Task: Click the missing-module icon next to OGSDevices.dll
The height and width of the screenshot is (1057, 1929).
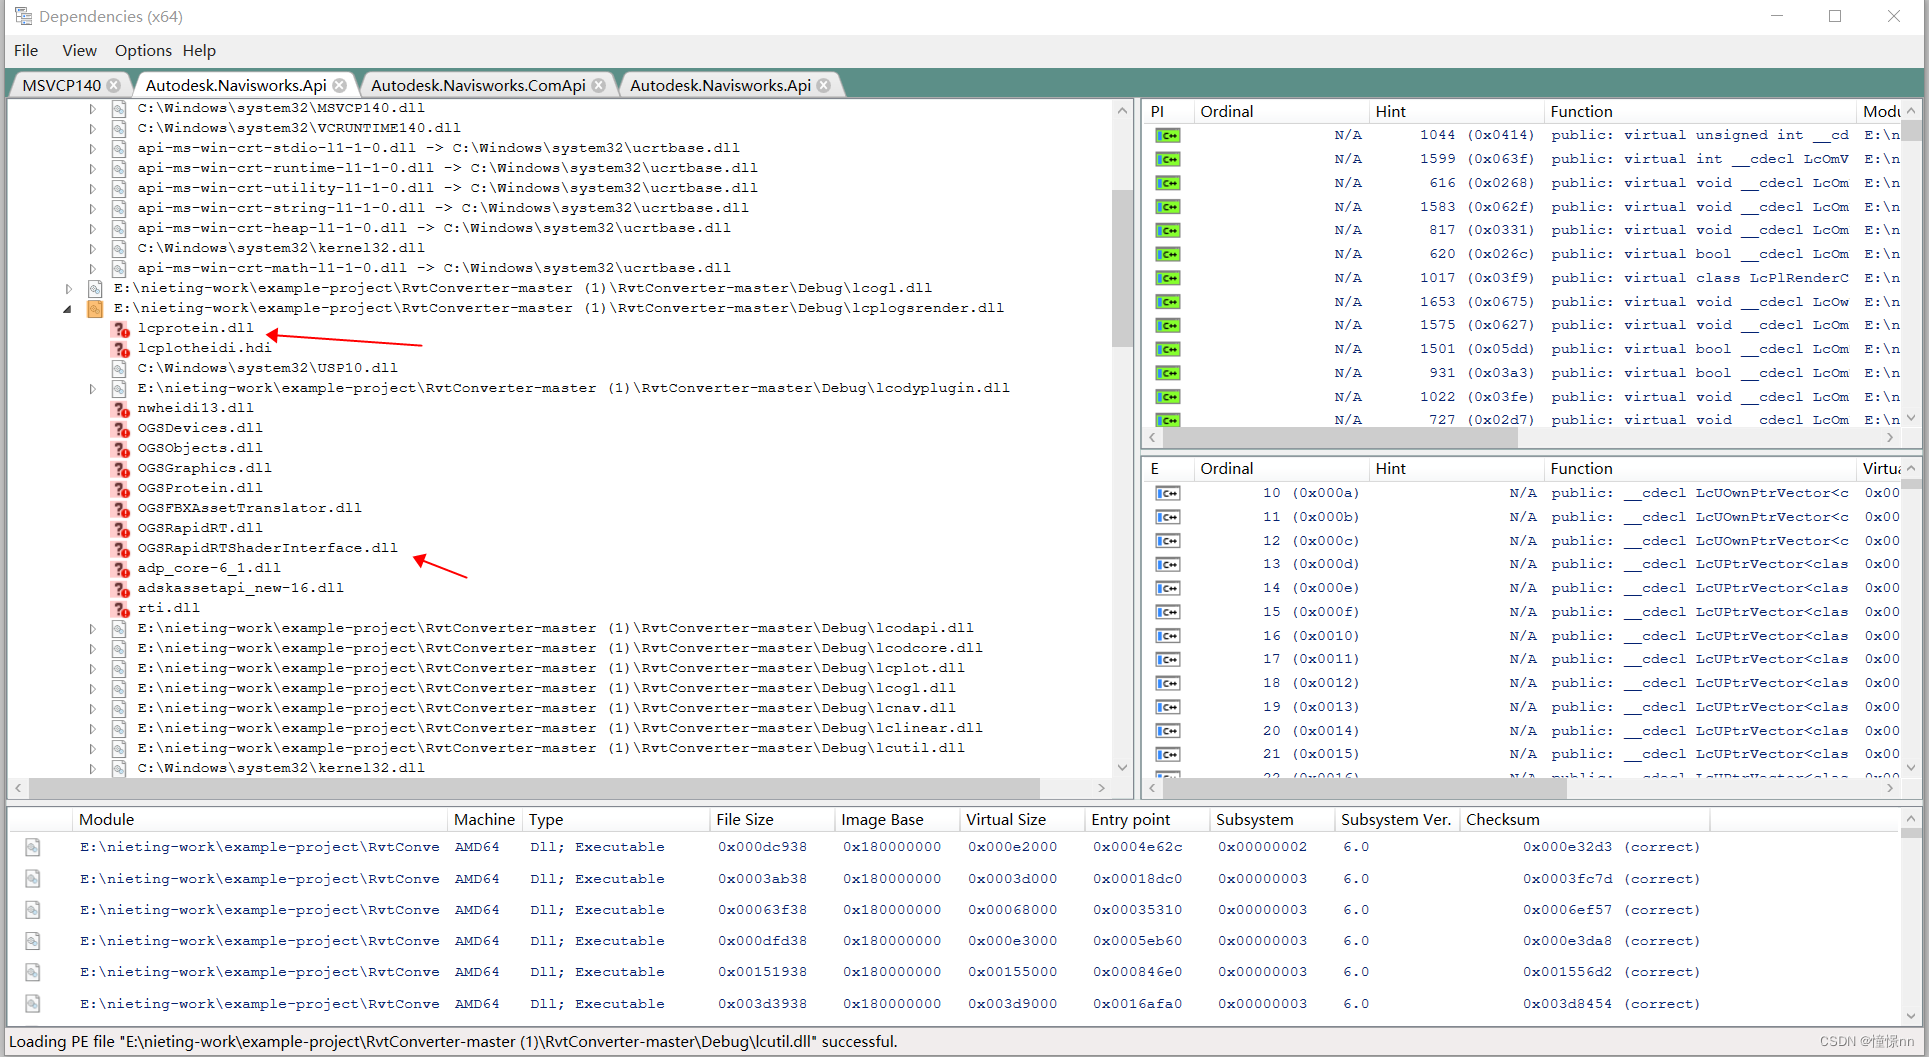Action: (x=121, y=428)
